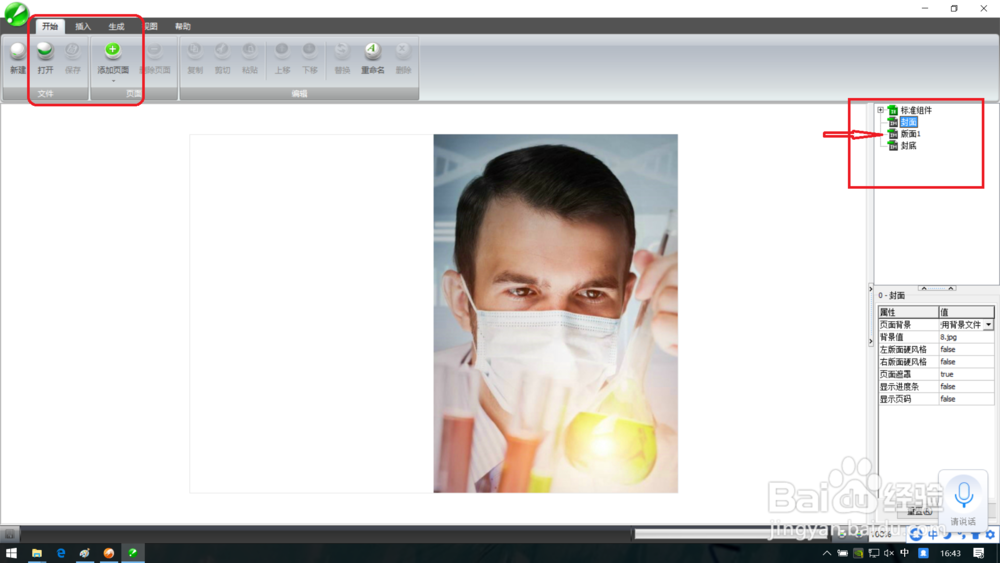
Task: Click the 页面遮罩 true value
Action: coord(966,374)
